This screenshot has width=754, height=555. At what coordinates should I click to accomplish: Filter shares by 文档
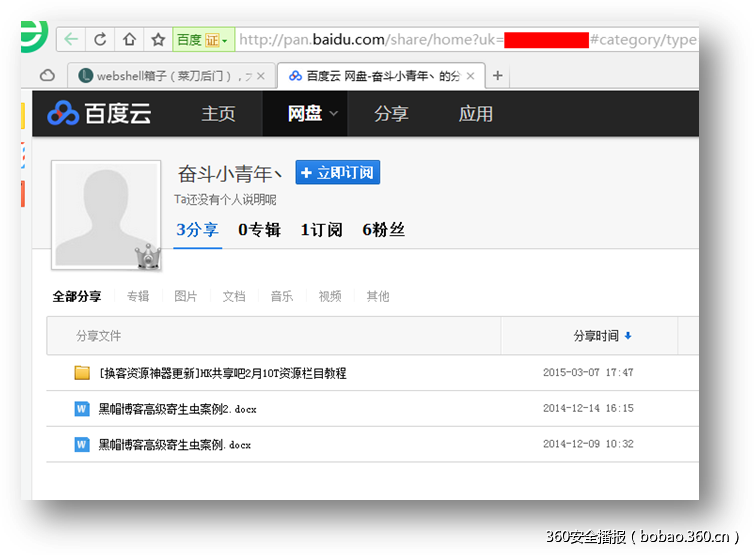click(x=234, y=296)
